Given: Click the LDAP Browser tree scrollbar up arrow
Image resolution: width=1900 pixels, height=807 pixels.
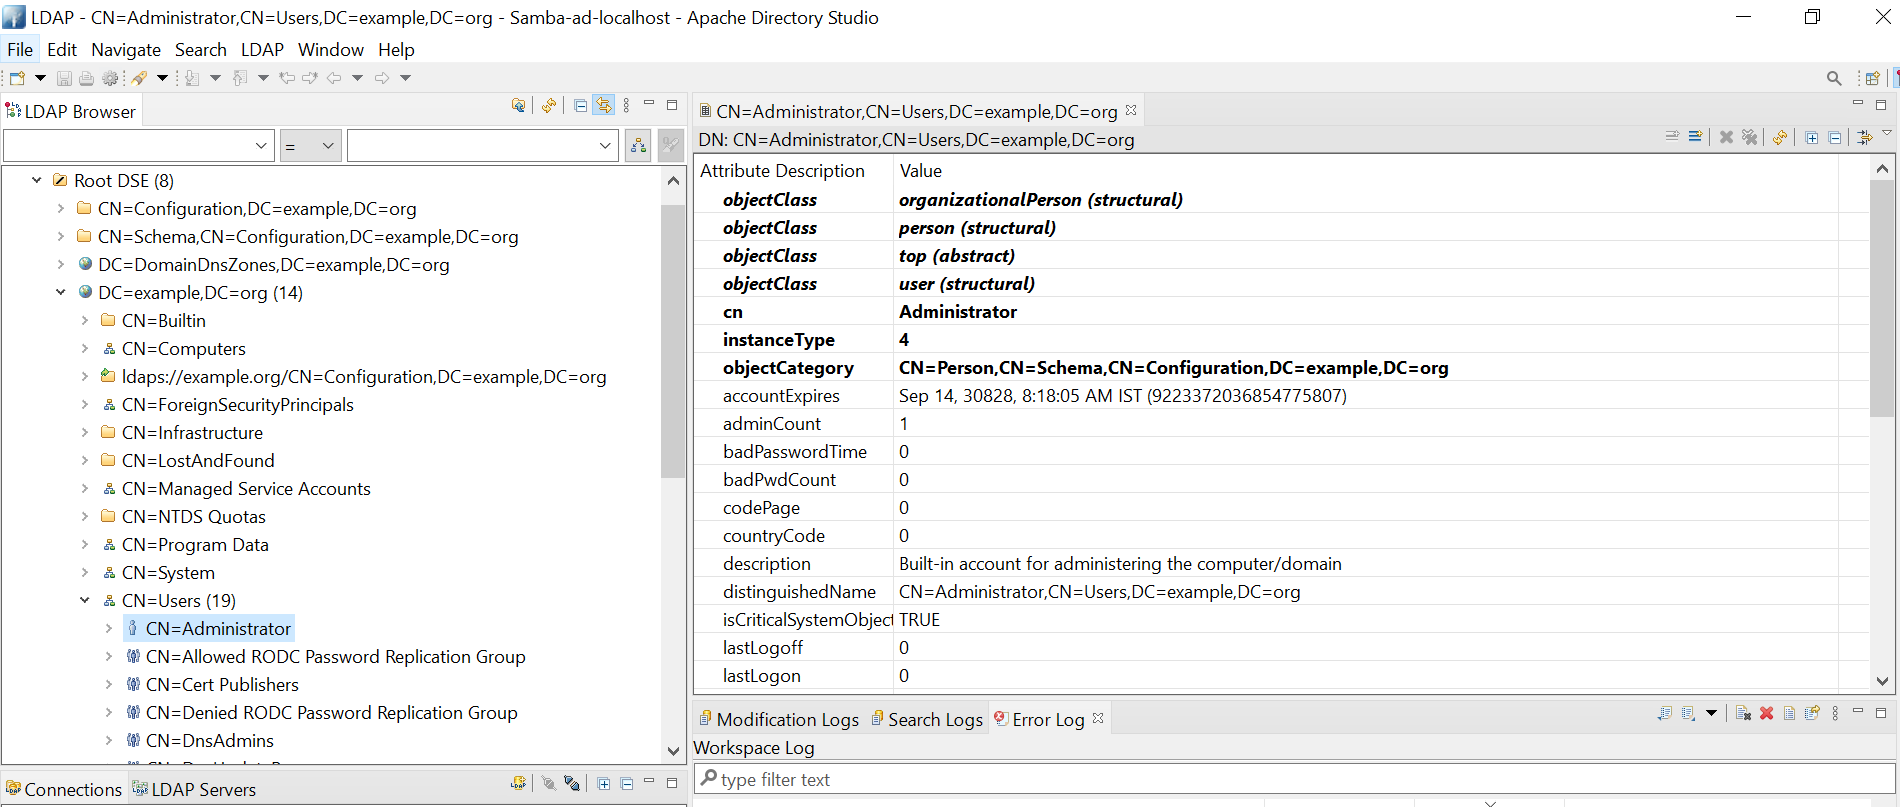Looking at the screenshot, I should pos(673,181).
